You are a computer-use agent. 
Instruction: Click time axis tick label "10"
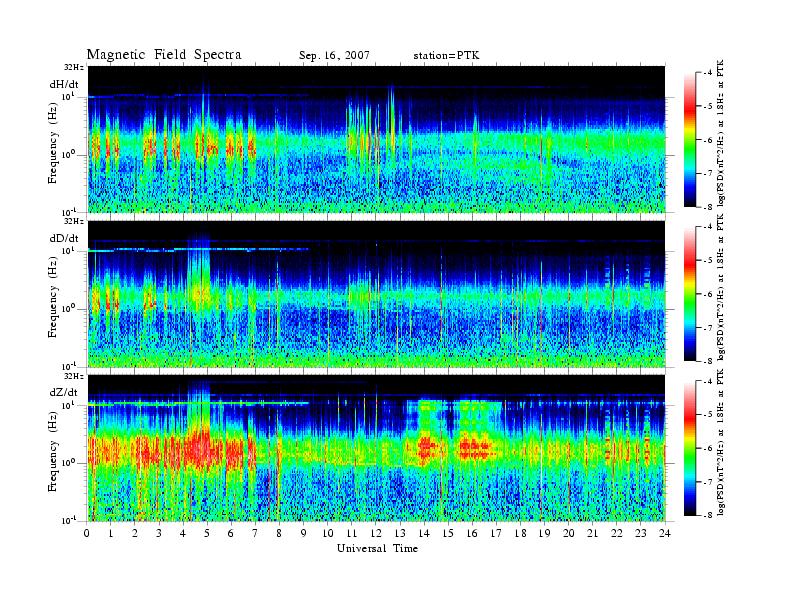(328, 533)
